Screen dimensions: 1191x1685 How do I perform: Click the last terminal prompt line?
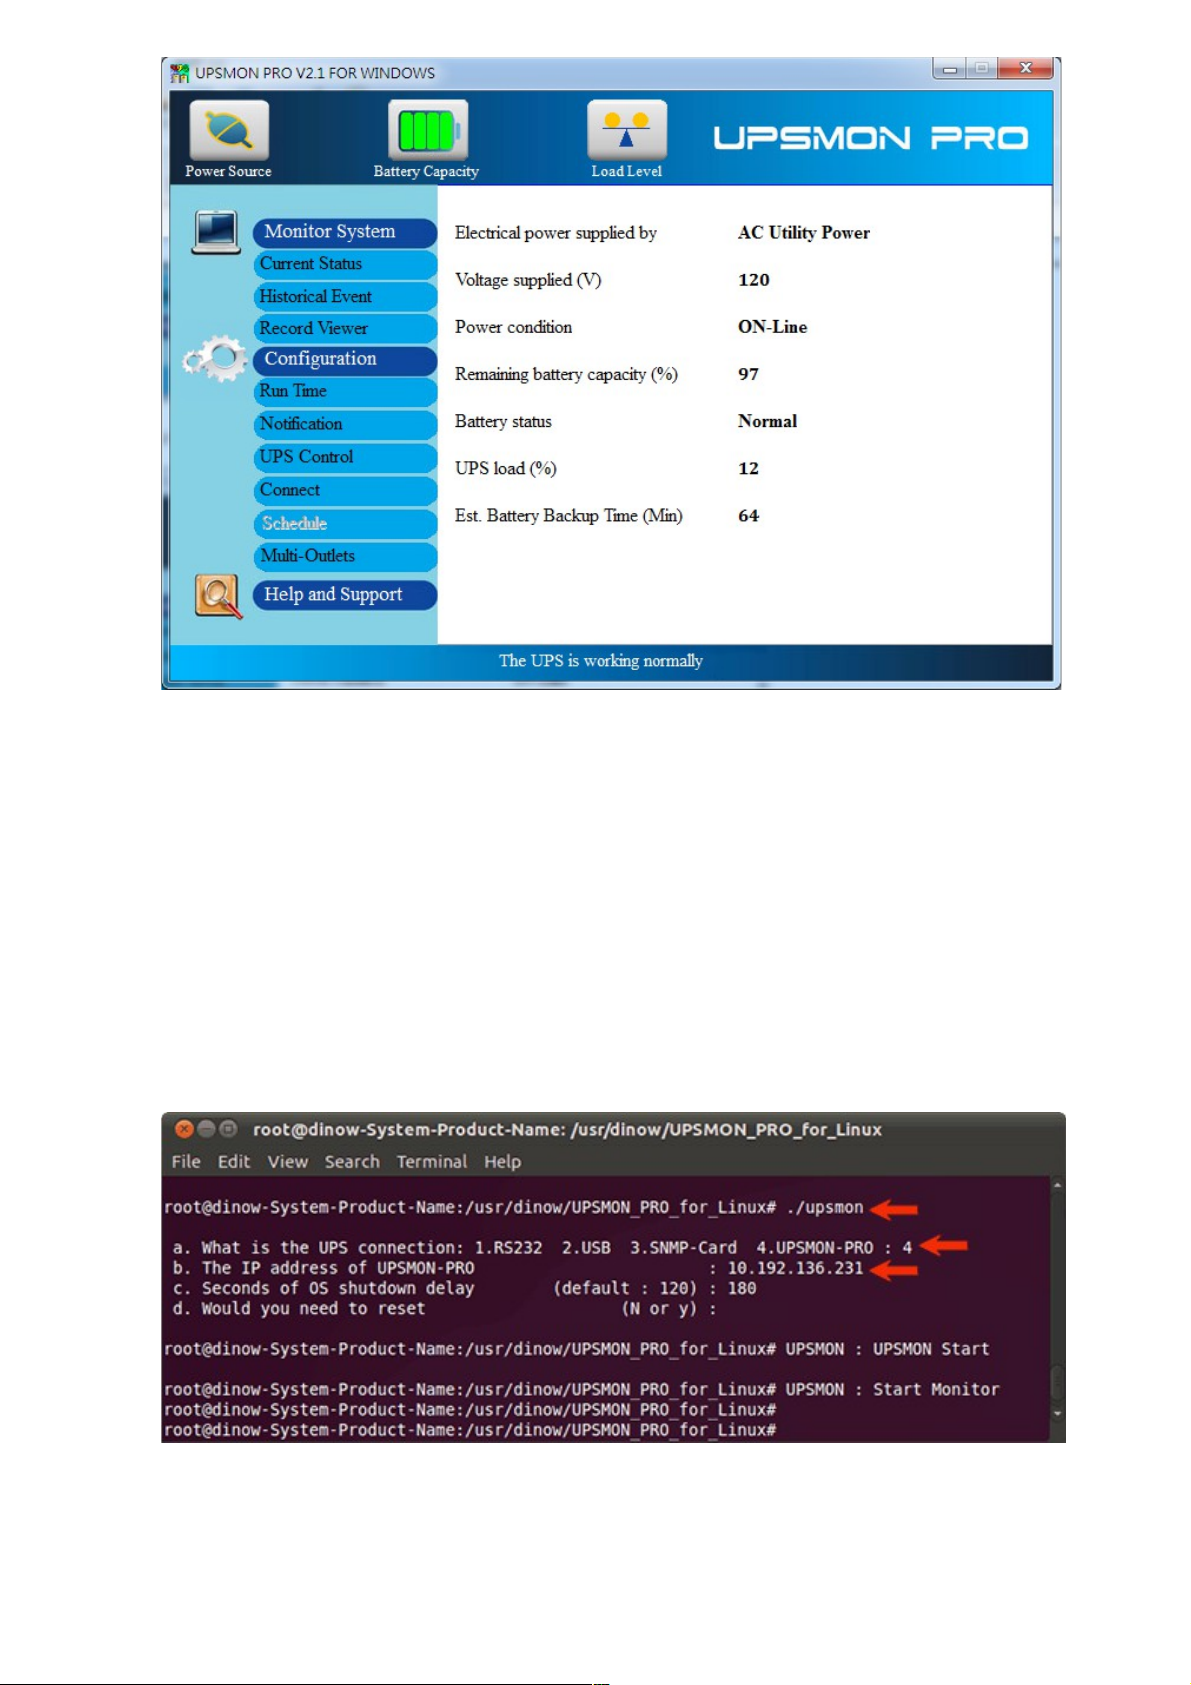pos(470,1430)
